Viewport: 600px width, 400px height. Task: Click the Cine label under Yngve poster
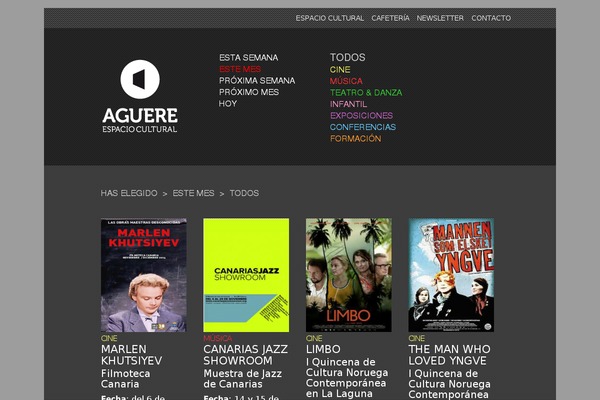pyautogui.click(x=417, y=338)
